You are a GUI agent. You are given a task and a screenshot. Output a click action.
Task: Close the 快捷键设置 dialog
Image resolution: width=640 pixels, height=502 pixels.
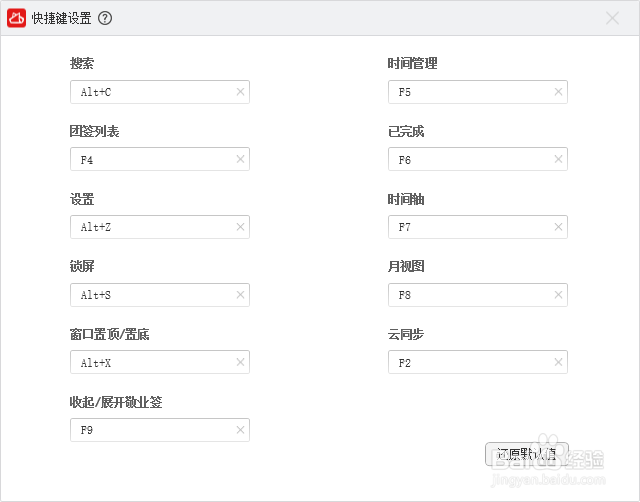coord(613,18)
